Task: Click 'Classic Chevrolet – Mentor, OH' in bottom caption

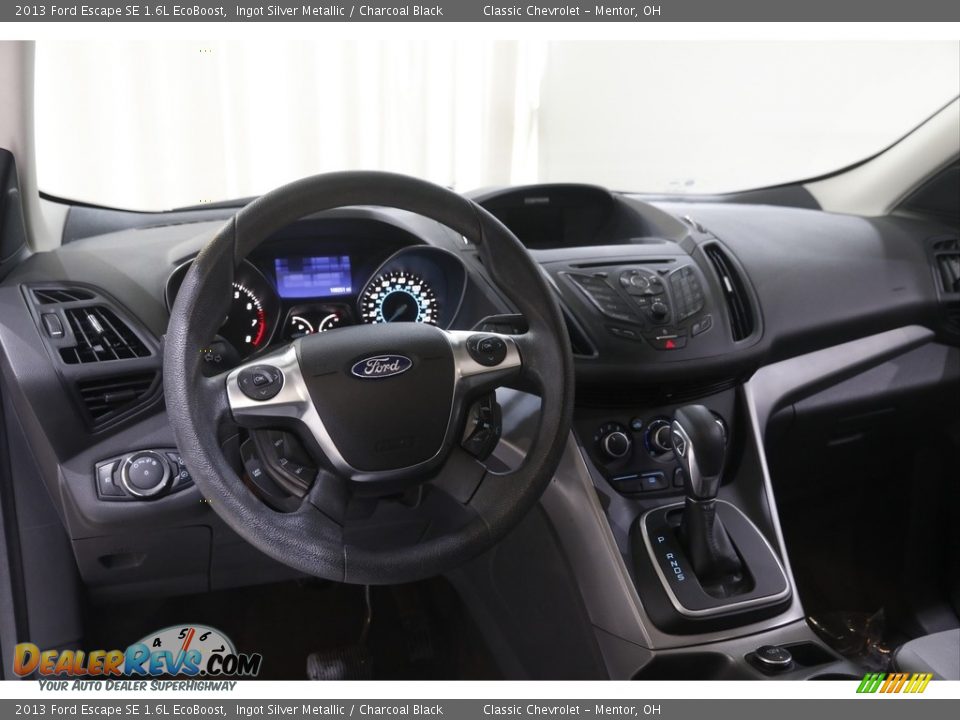Action: [x=572, y=710]
